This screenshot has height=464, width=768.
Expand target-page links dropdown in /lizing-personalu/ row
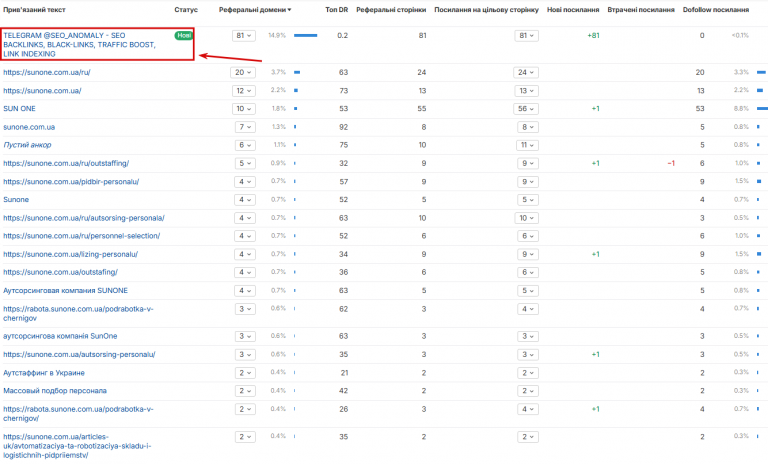(528, 254)
